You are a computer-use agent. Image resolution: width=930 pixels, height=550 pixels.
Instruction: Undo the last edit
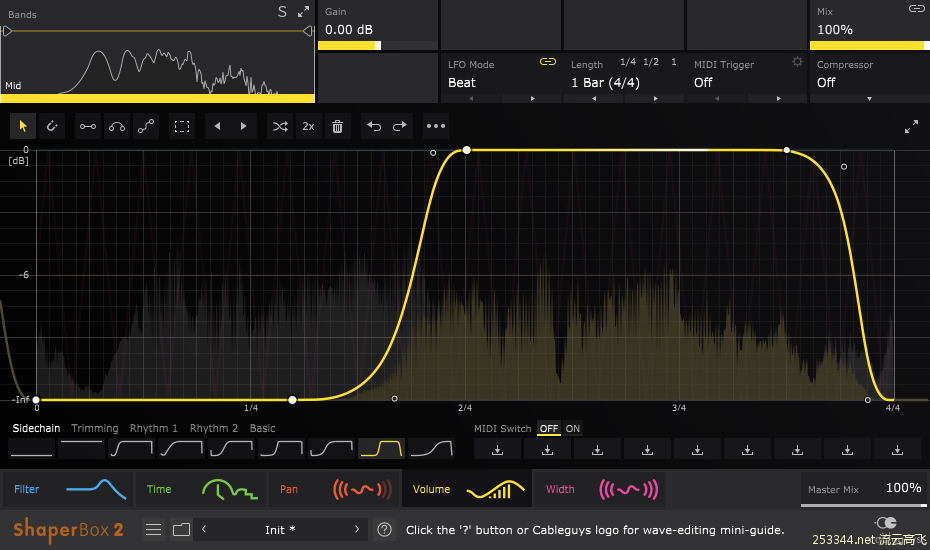374,126
